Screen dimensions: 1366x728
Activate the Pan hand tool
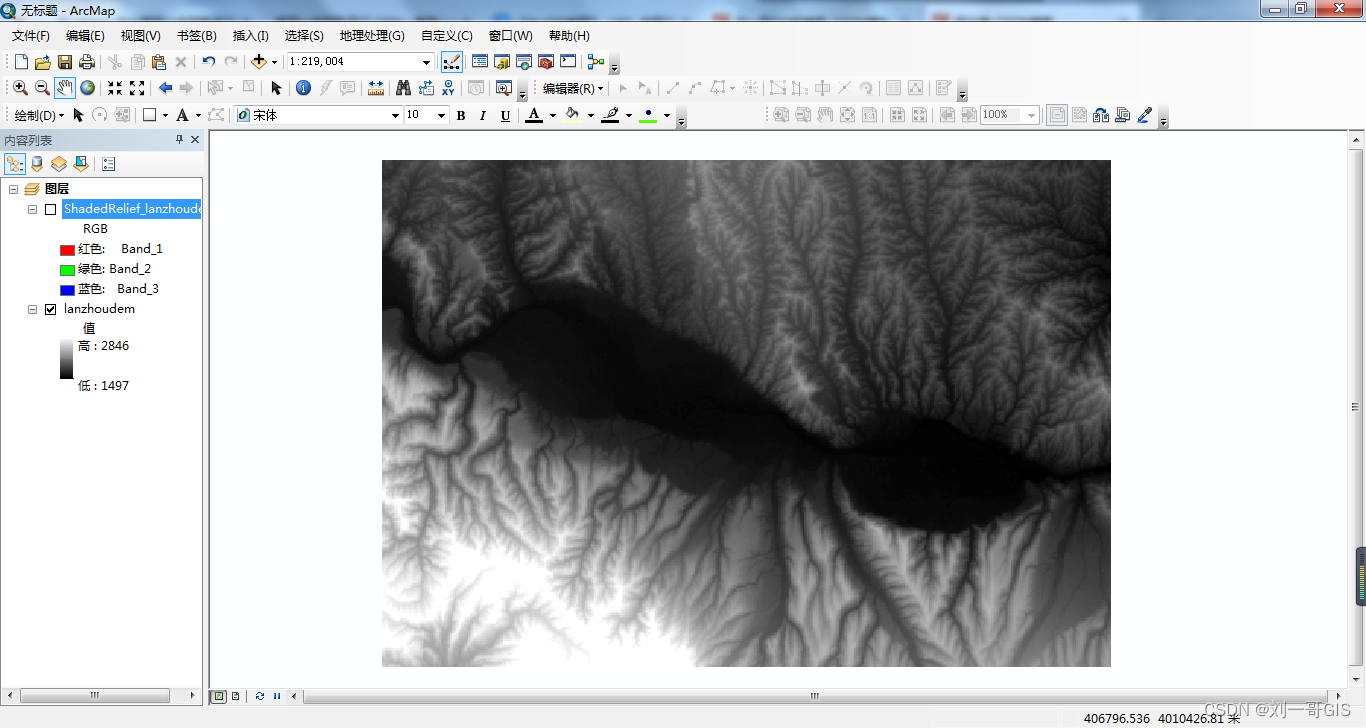click(x=64, y=88)
